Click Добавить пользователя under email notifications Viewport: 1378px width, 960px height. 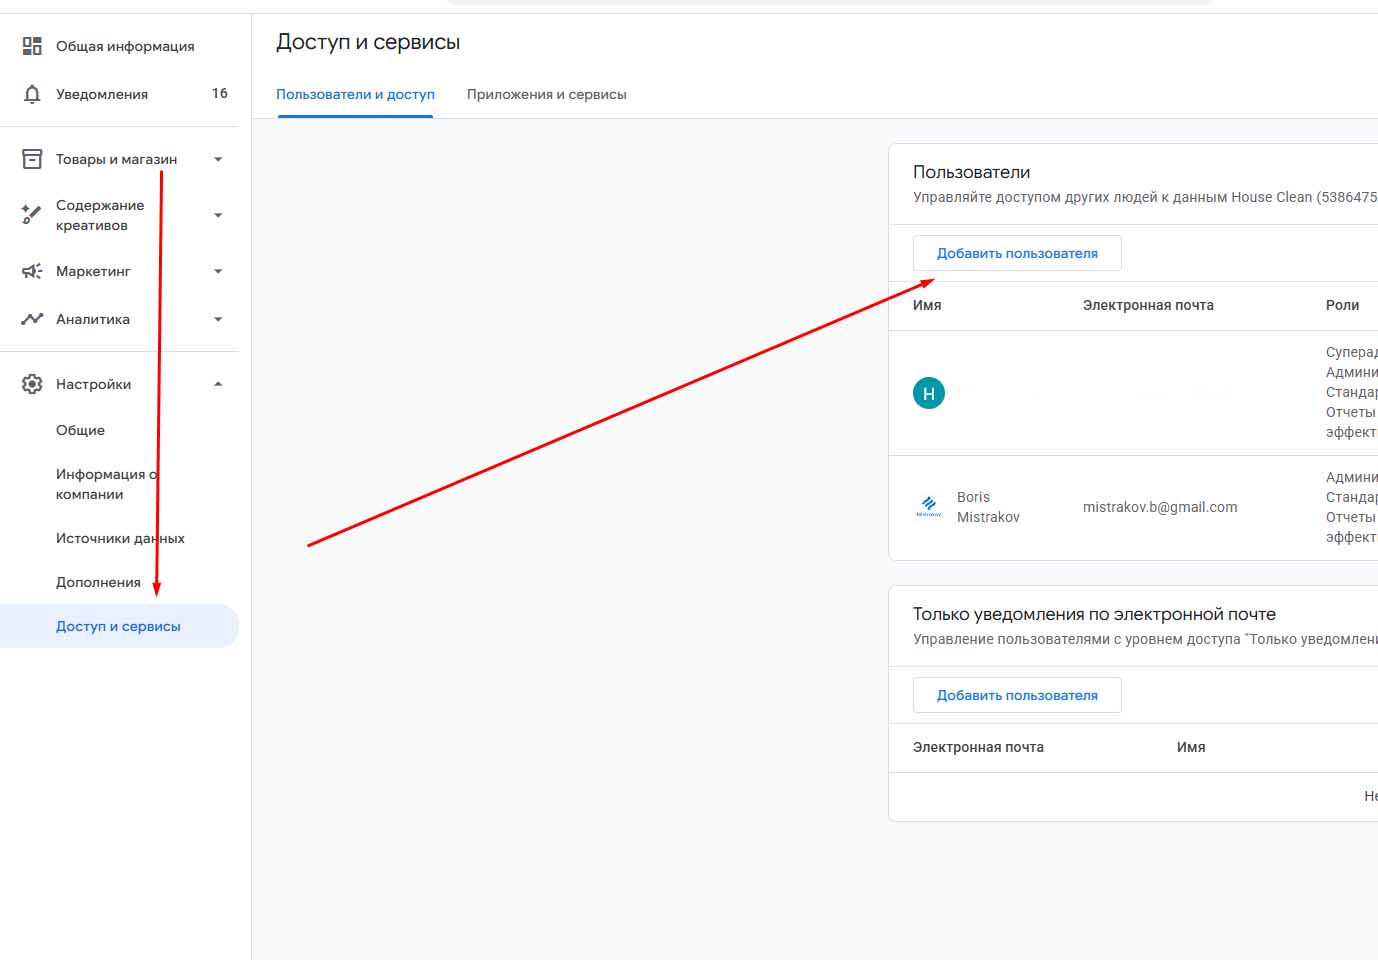click(1016, 695)
